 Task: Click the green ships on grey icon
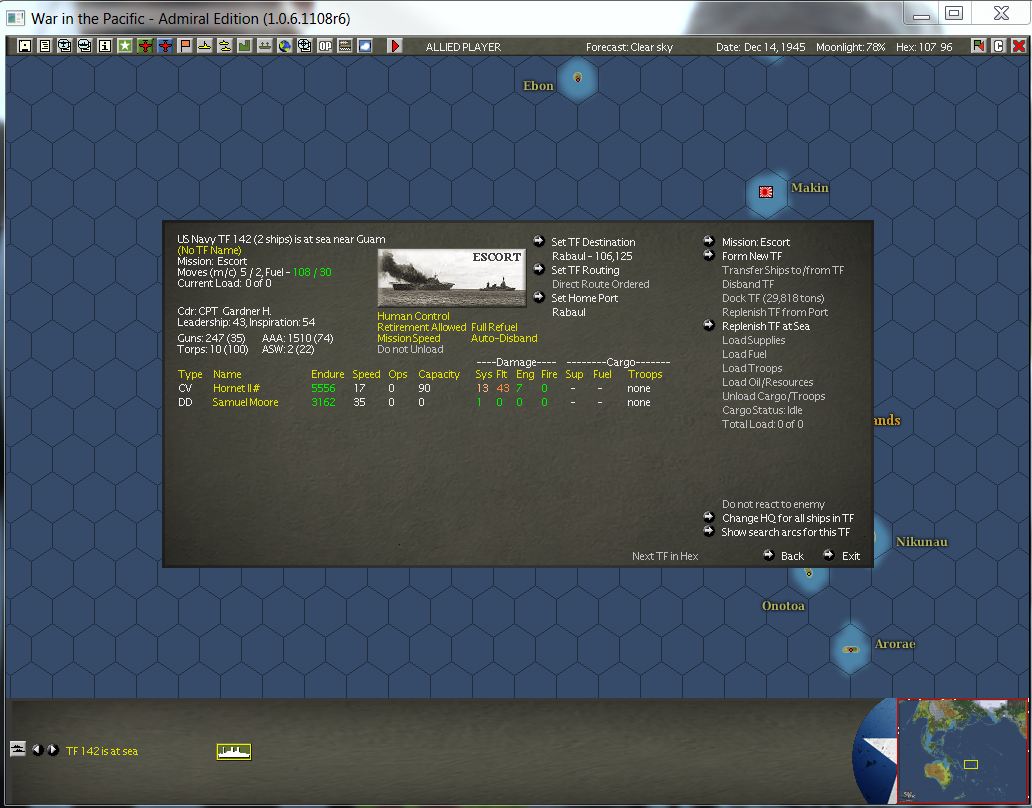(265, 46)
